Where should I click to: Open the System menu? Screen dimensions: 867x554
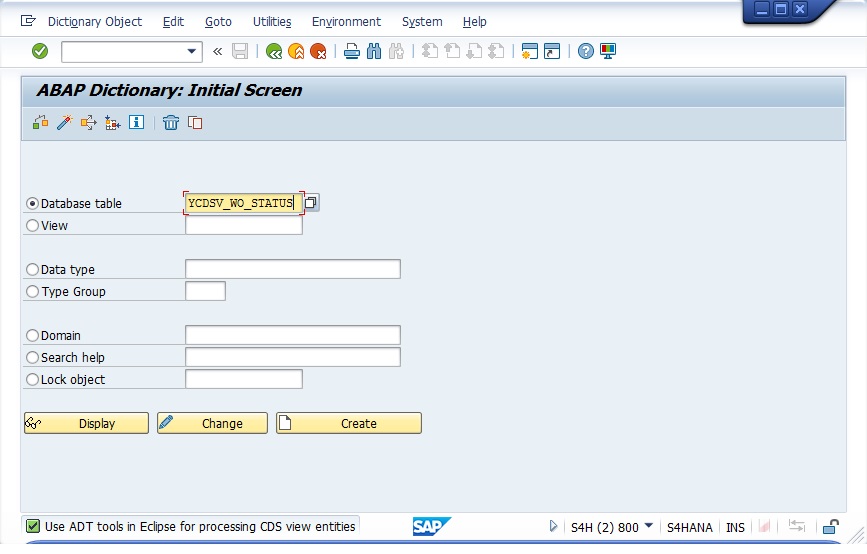point(422,22)
